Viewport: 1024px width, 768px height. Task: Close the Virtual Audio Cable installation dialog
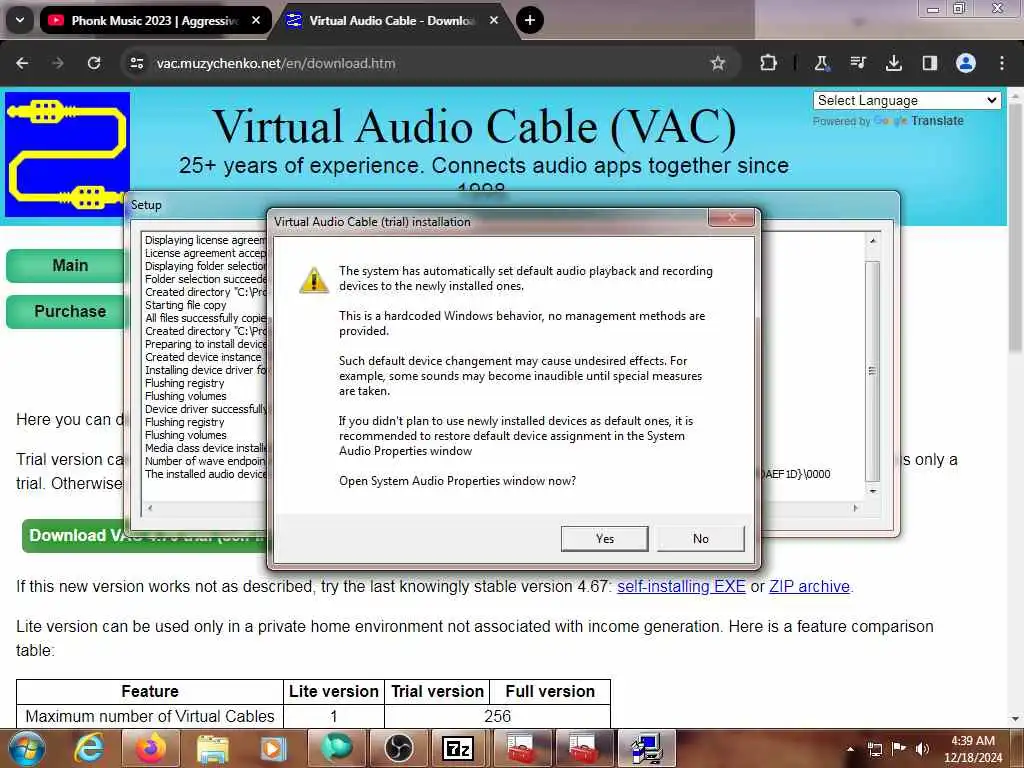pos(731,217)
